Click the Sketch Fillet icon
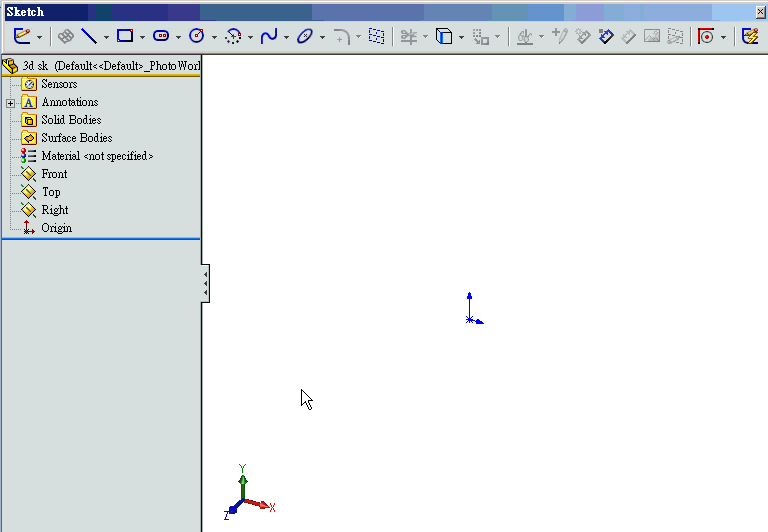Screen dimensions: 768x532 click(341, 36)
